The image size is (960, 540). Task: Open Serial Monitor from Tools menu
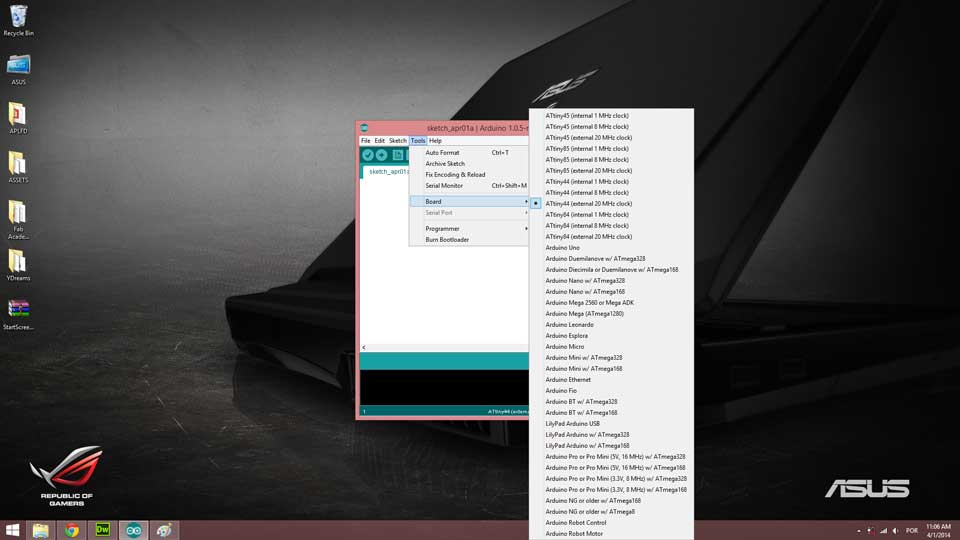point(468,186)
